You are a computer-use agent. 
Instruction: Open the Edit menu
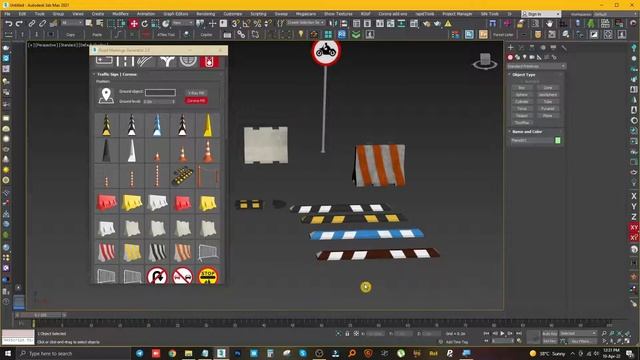[22, 14]
